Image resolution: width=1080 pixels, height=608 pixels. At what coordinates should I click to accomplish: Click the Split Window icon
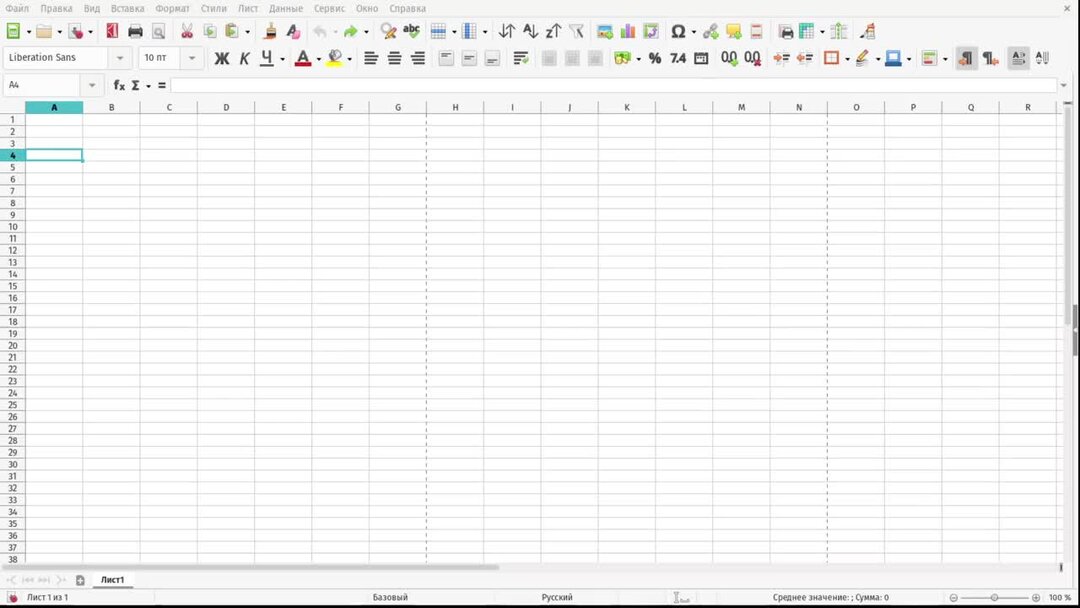click(x=838, y=31)
